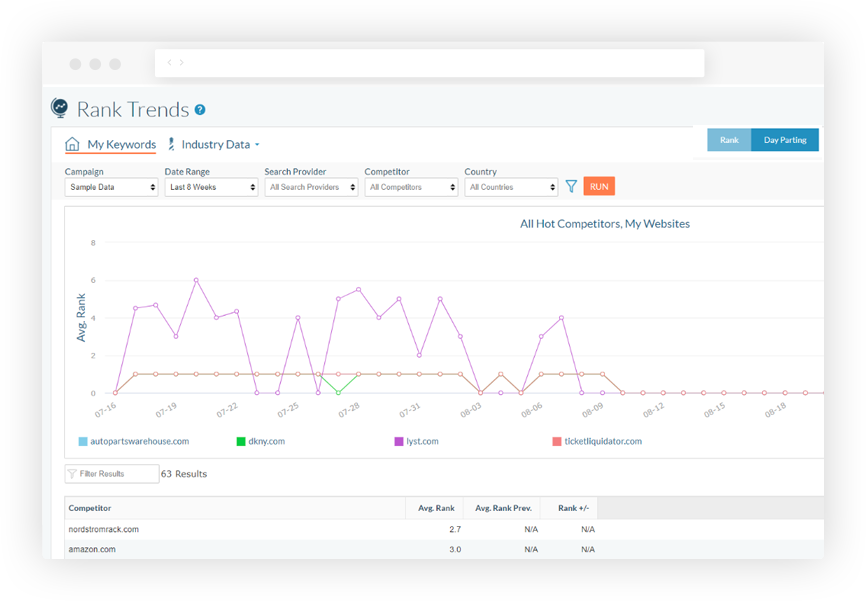Click the My Keywords home icon

[x=72, y=144]
